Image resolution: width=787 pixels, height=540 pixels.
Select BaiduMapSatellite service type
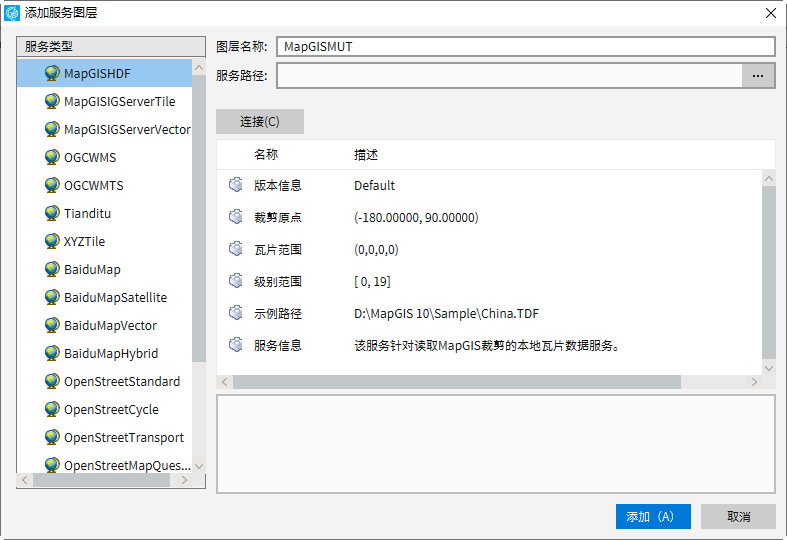104,298
